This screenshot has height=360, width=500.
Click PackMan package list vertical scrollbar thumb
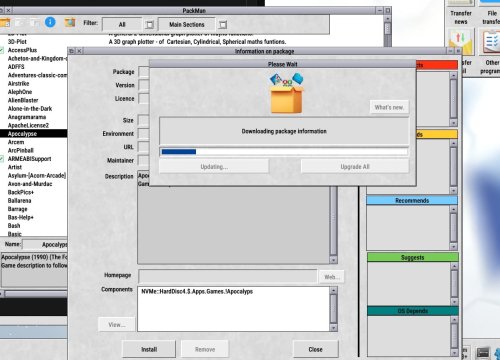tap(388, 28)
